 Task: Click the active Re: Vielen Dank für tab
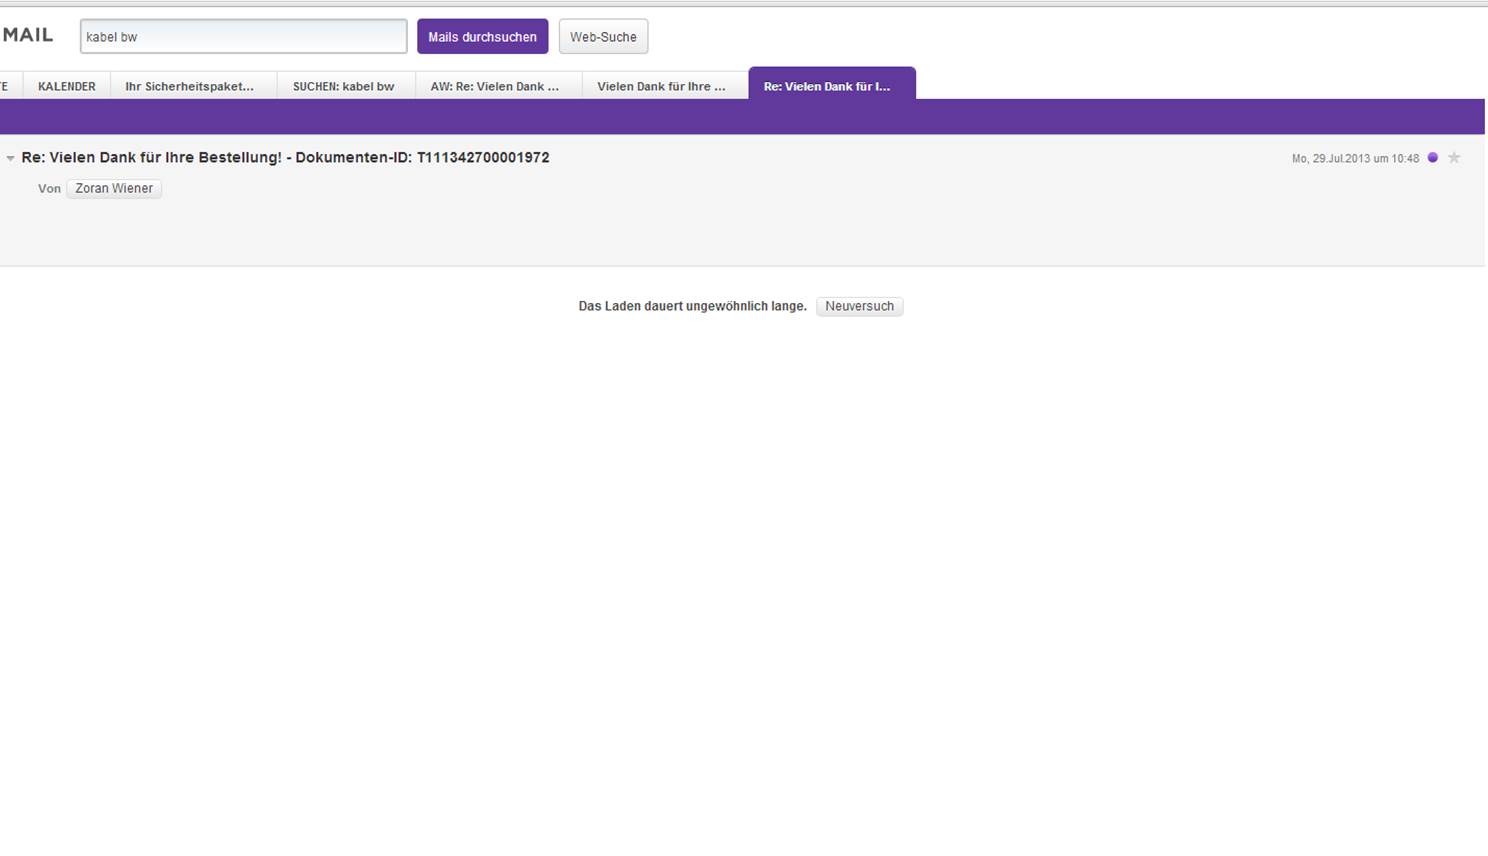pyautogui.click(x=827, y=86)
